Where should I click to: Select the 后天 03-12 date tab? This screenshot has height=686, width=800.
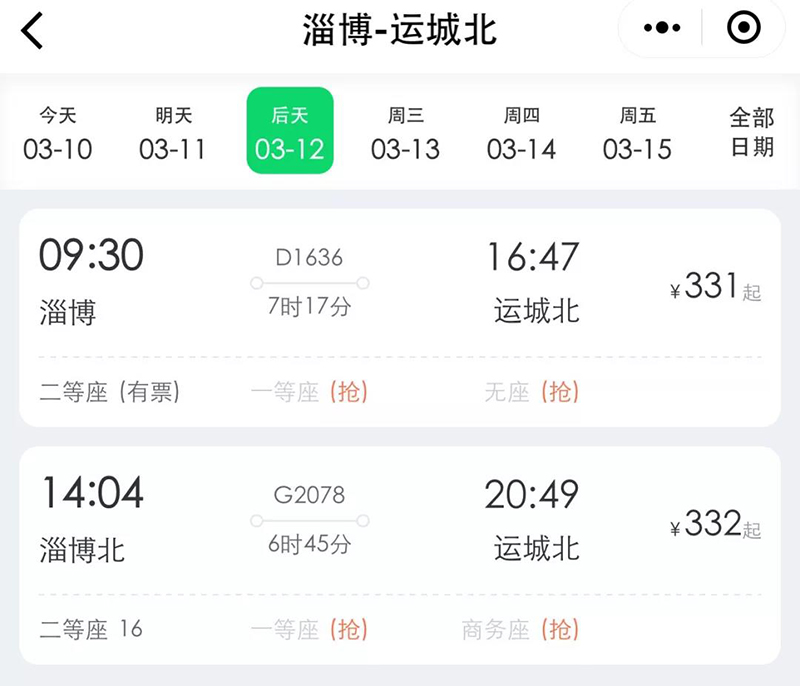click(290, 134)
